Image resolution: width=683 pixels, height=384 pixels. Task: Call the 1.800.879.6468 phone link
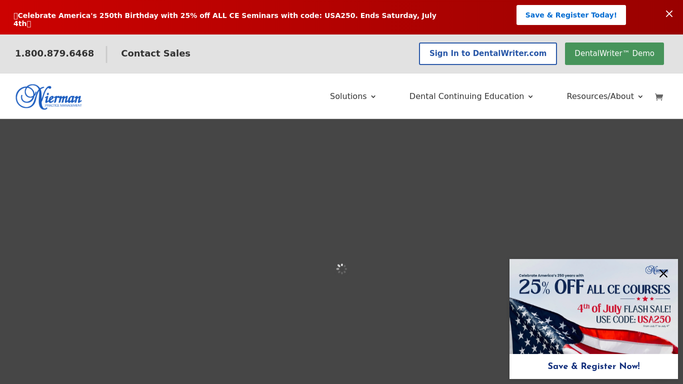(x=54, y=53)
